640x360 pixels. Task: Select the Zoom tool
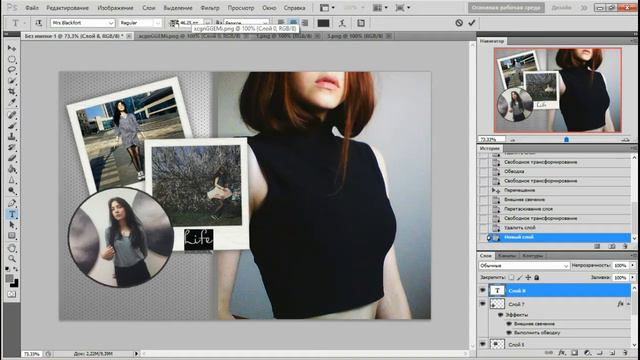pyautogui.click(x=12, y=259)
